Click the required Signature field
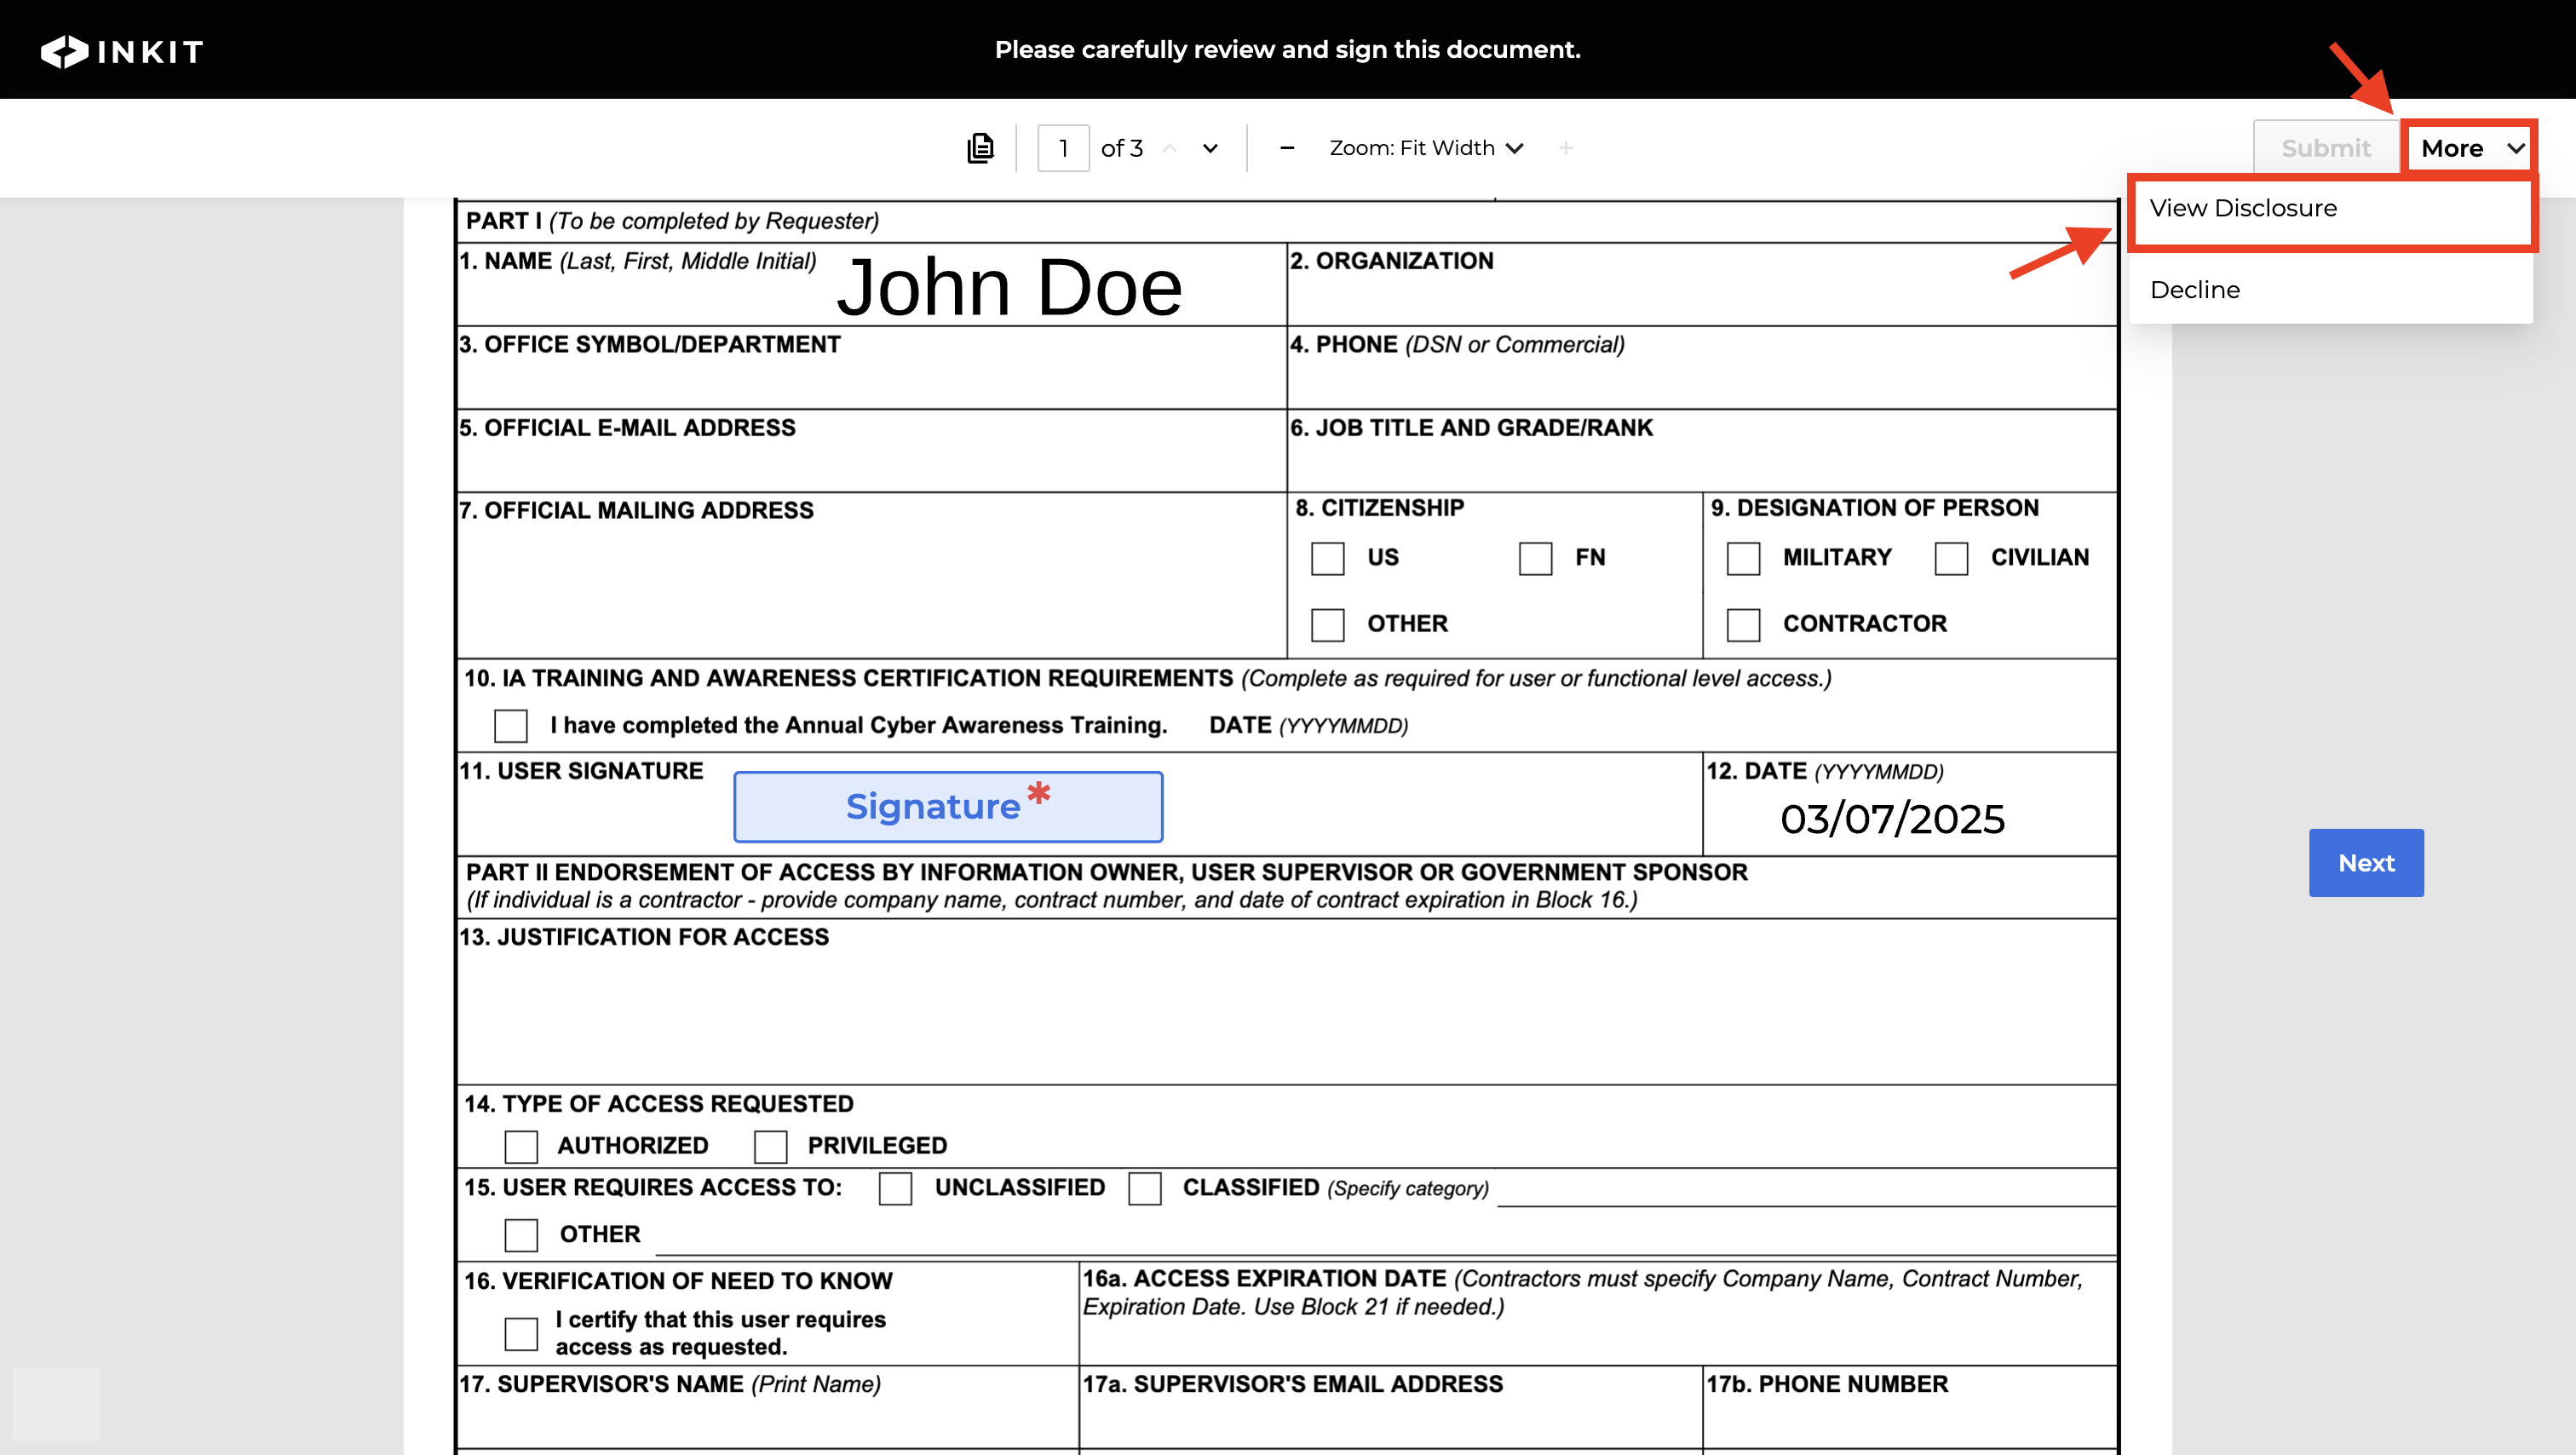Viewport: 2576px width, 1455px height. click(947, 806)
